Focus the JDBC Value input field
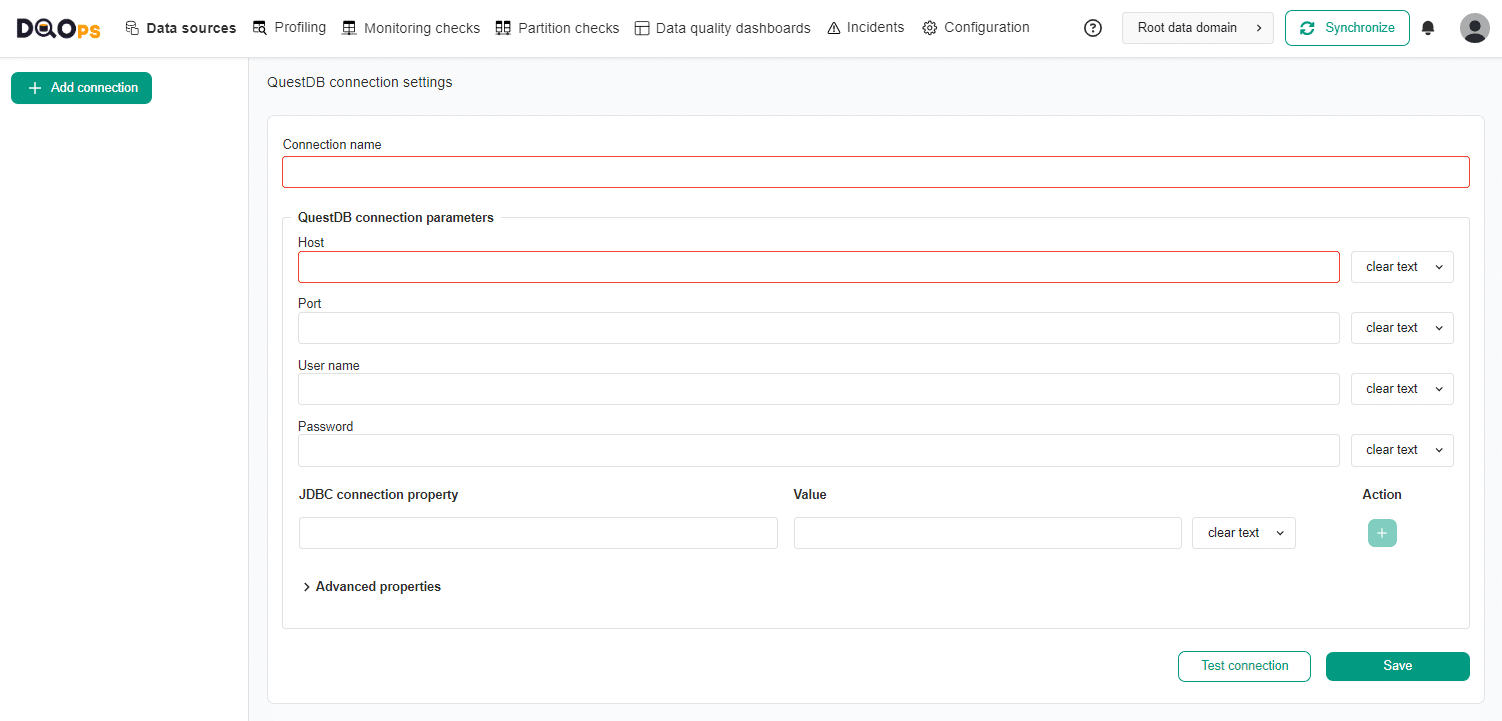1502x721 pixels. pyautogui.click(x=988, y=533)
